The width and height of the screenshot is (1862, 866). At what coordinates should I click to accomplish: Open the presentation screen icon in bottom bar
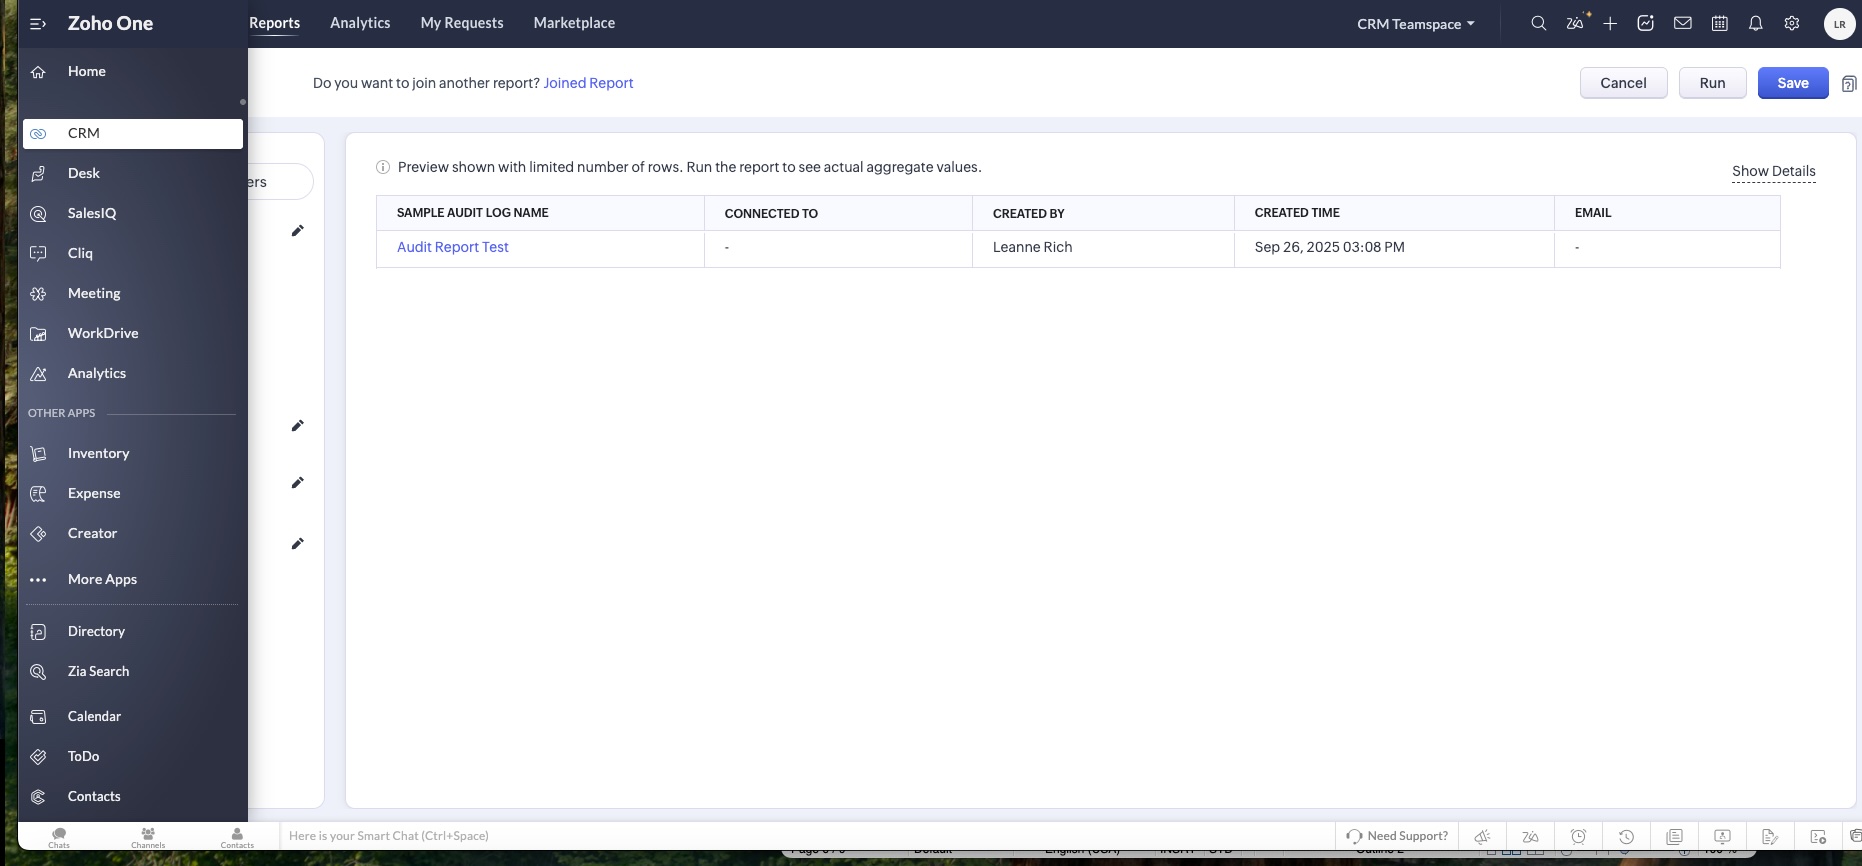point(1722,836)
